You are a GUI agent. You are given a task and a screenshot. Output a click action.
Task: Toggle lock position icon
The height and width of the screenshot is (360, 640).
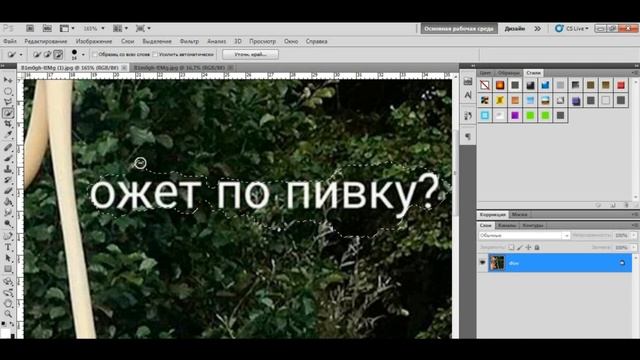point(528,247)
